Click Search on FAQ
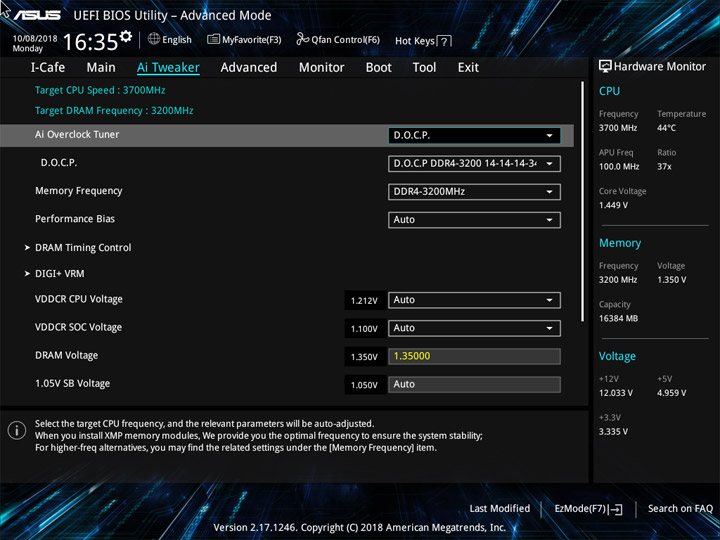 pos(680,509)
